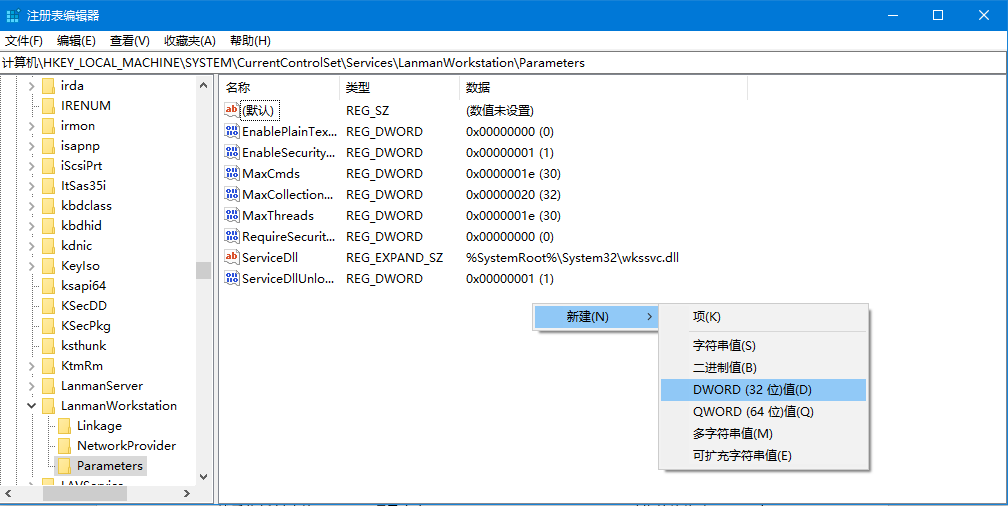Viewport: 1008px width, 506px height.
Task: Click the LanmanServer folder icon
Action: click(48, 386)
